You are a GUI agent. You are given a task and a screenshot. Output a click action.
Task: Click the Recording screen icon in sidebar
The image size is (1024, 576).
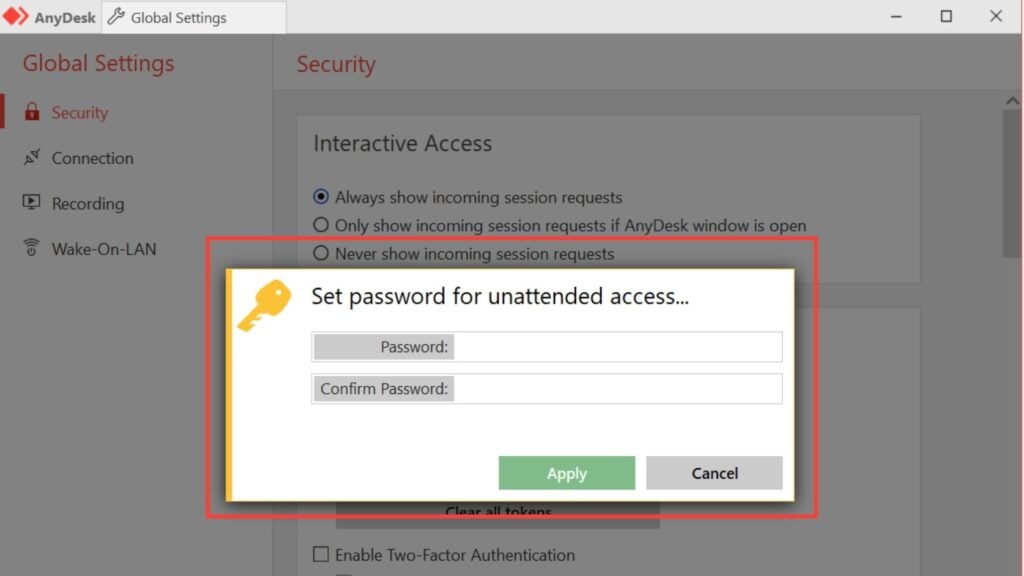(x=31, y=202)
